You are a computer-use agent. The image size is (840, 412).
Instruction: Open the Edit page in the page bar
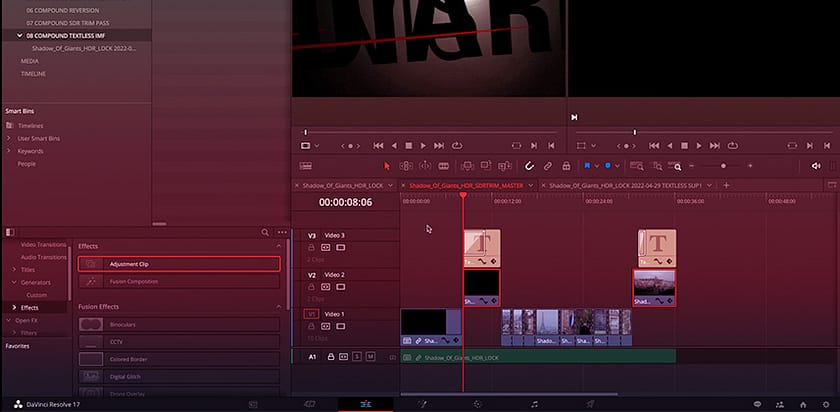point(365,404)
